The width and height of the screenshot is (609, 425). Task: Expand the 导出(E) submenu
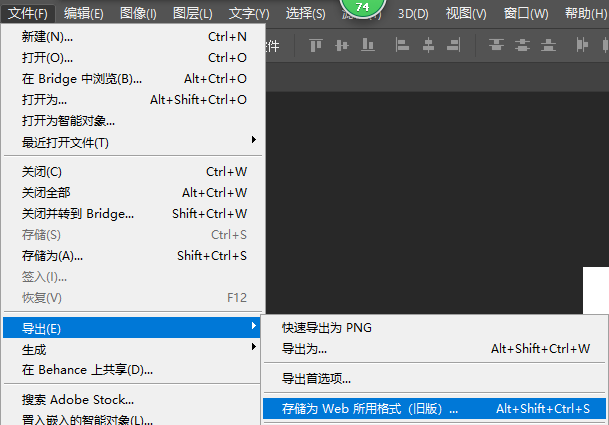click(x=132, y=328)
